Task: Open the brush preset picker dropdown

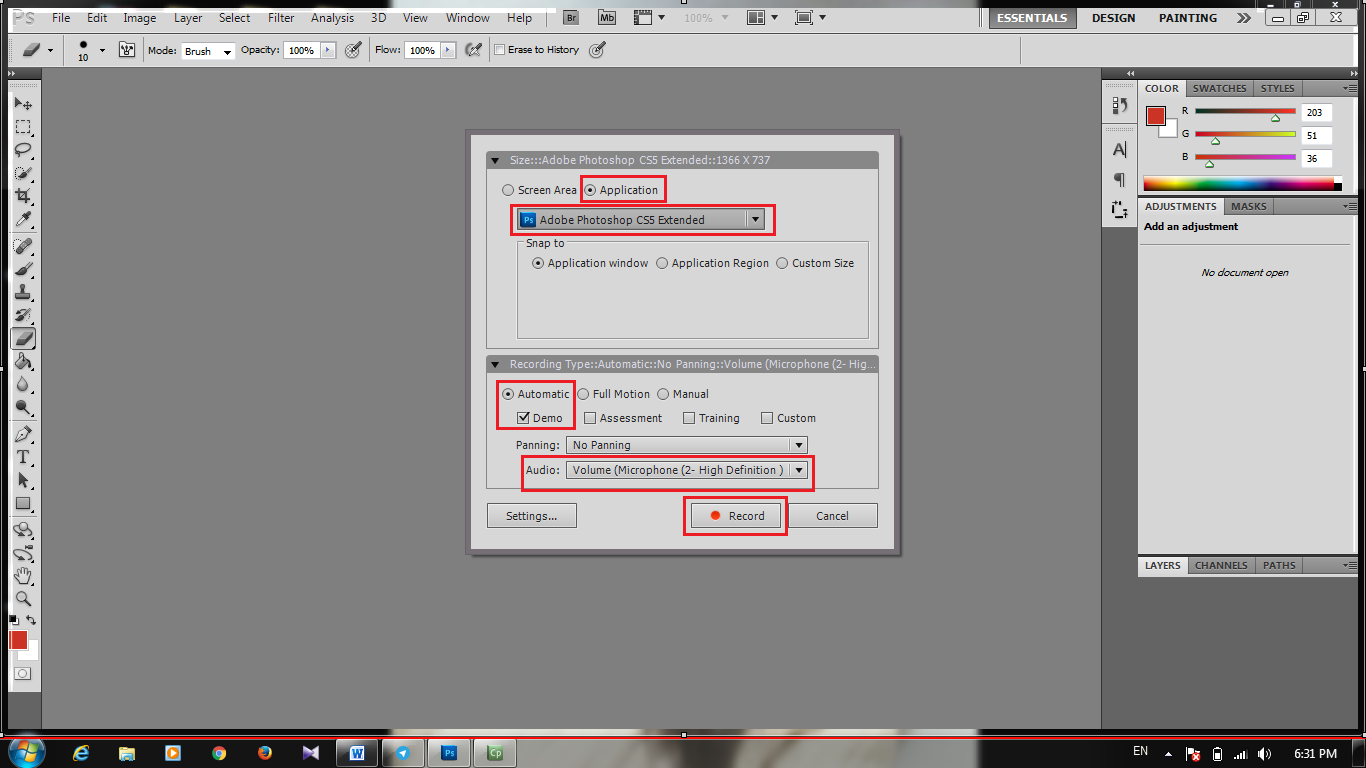Action: click(102, 50)
